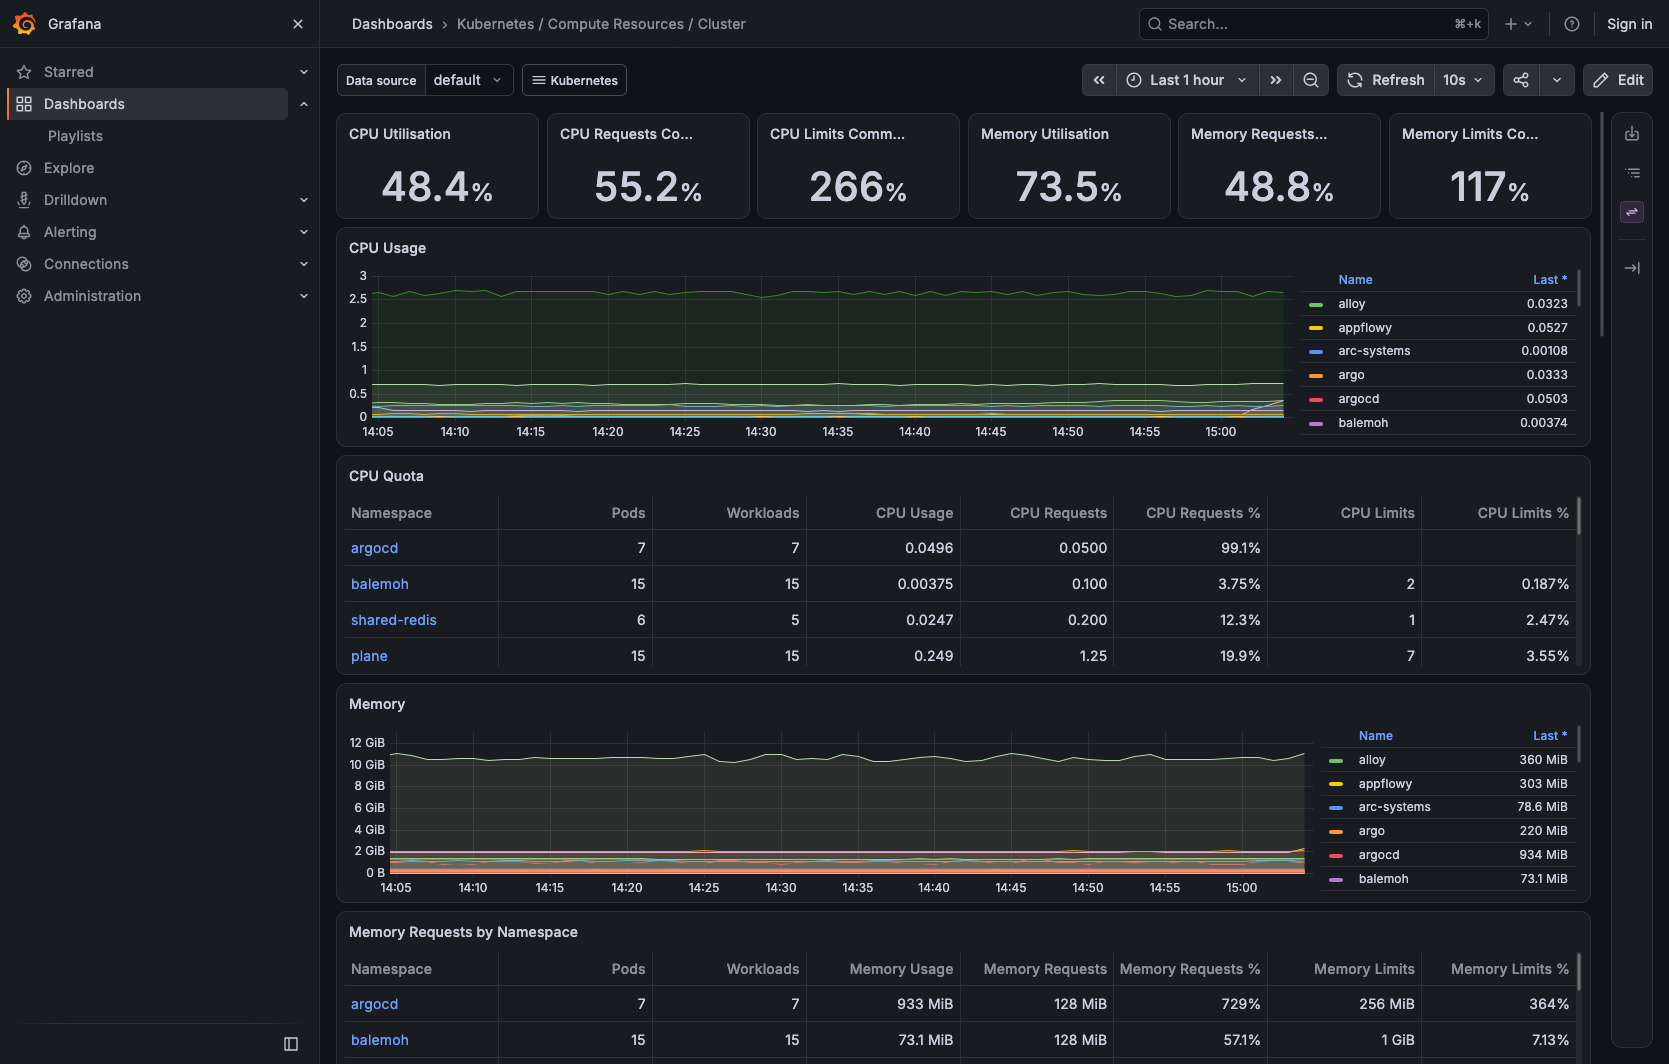Zoom out time range with magnifier icon
The image size is (1669, 1064).
(1310, 80)
